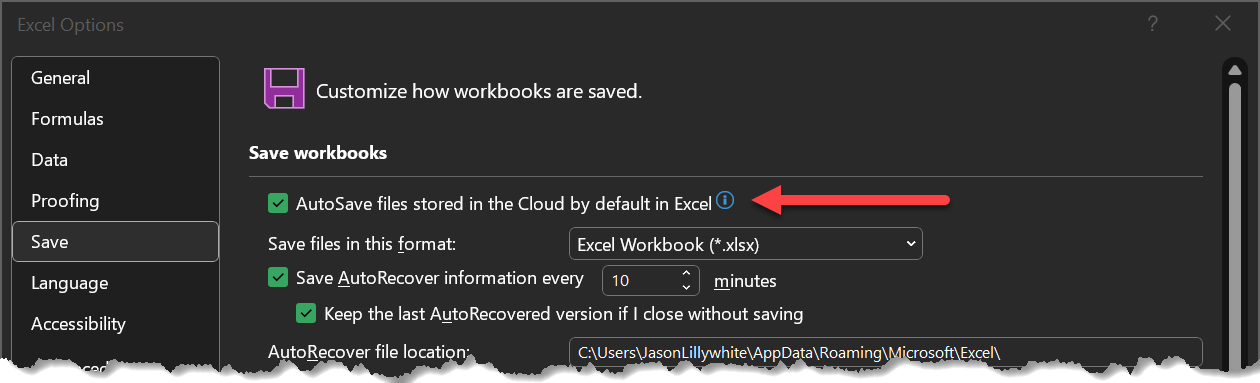Decrease AutoRecover minutes with down arrow

[686, 288]
